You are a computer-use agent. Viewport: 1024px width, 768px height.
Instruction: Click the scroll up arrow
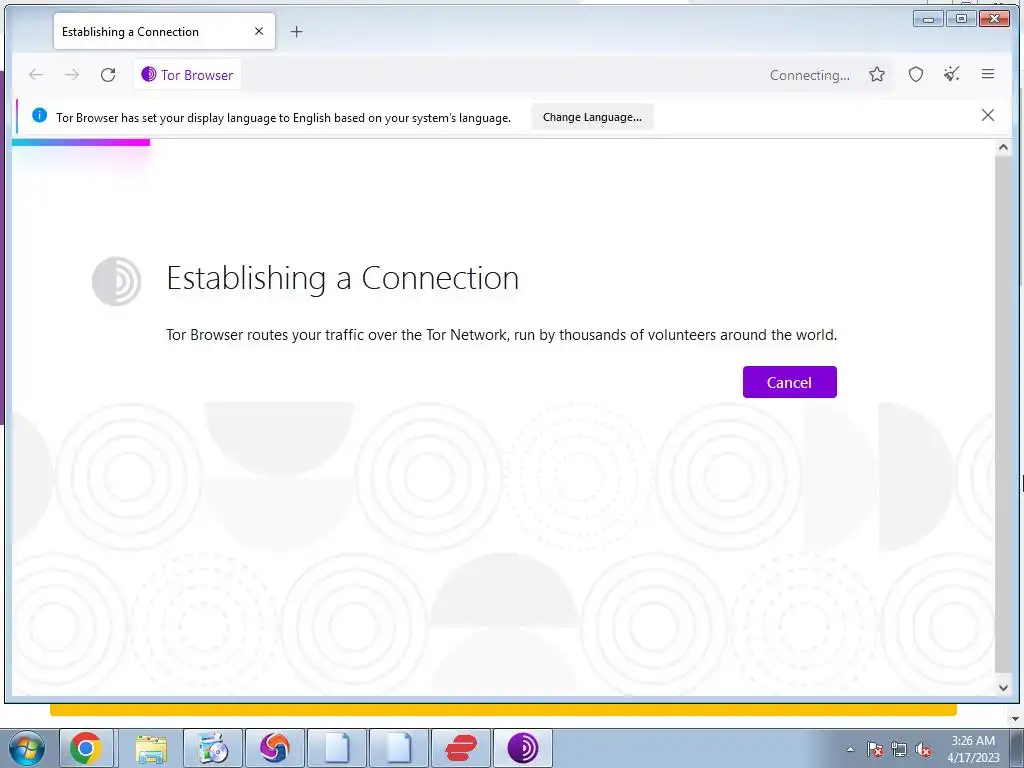(x=1003, y=148)
